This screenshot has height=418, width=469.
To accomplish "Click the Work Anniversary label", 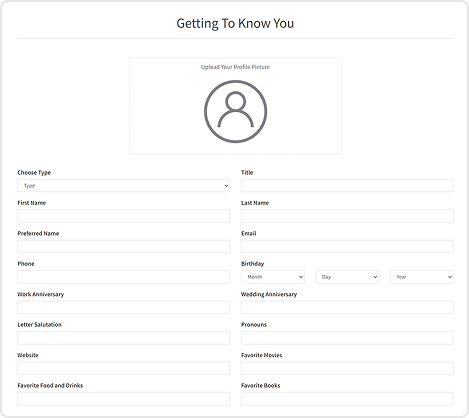I will pyautogui.click(x=41, y=294).
